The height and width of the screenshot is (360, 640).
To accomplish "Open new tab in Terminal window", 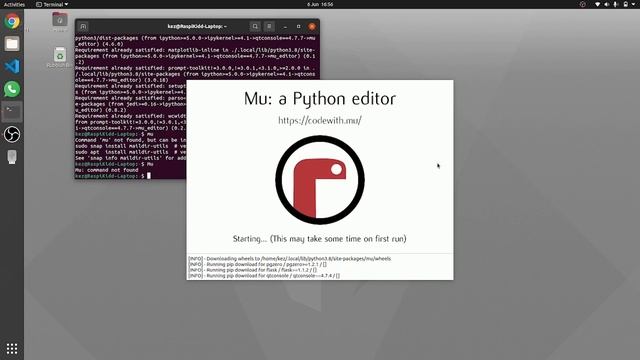I will tap(83, 27).
